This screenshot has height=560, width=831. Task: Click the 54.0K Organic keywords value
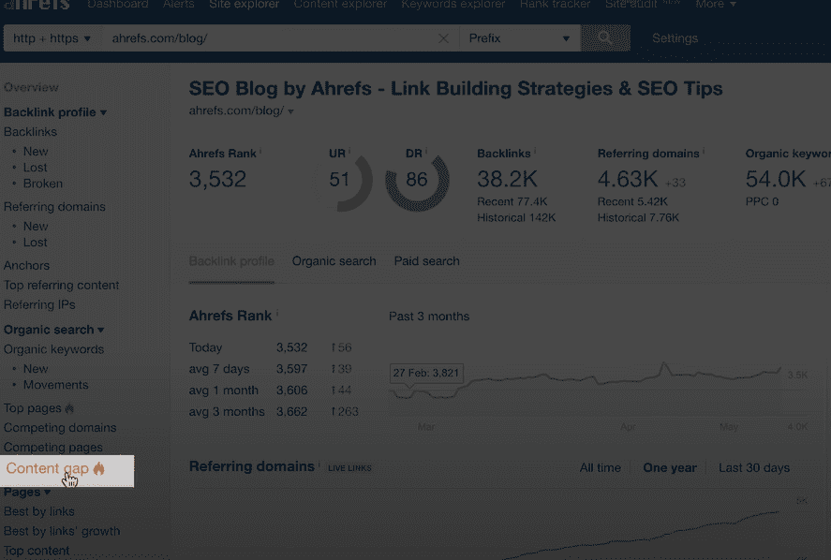tap(775, 179)
